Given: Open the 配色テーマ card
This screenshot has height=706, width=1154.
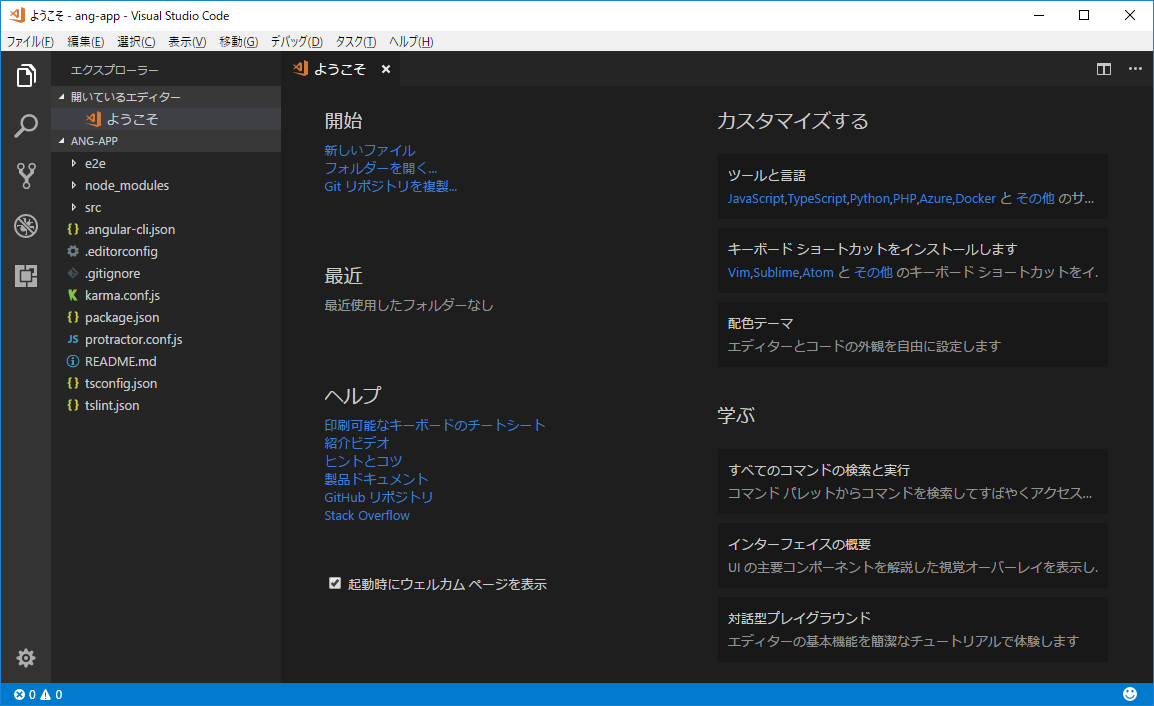Looking at the screenshot, I should coord(913,334).
